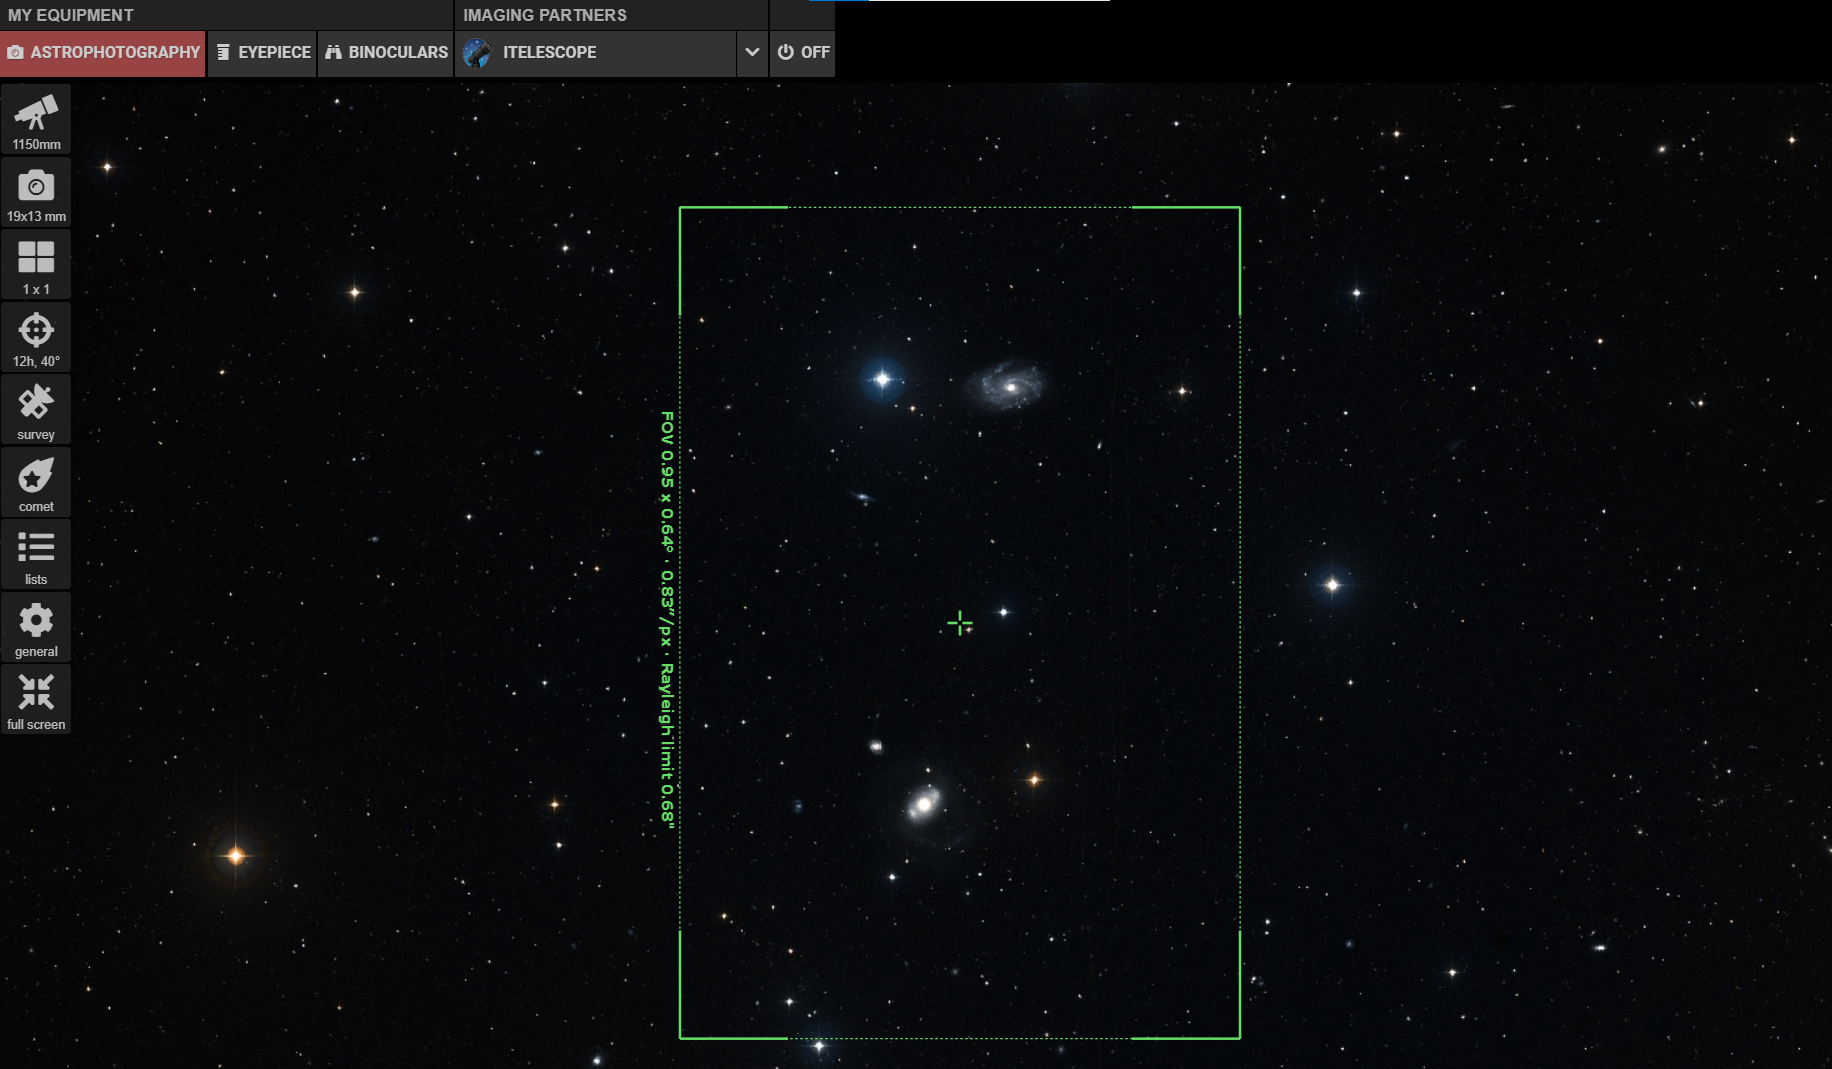
Task: Click the spiral galaxy in upper frame
Action: (1005, 385)
